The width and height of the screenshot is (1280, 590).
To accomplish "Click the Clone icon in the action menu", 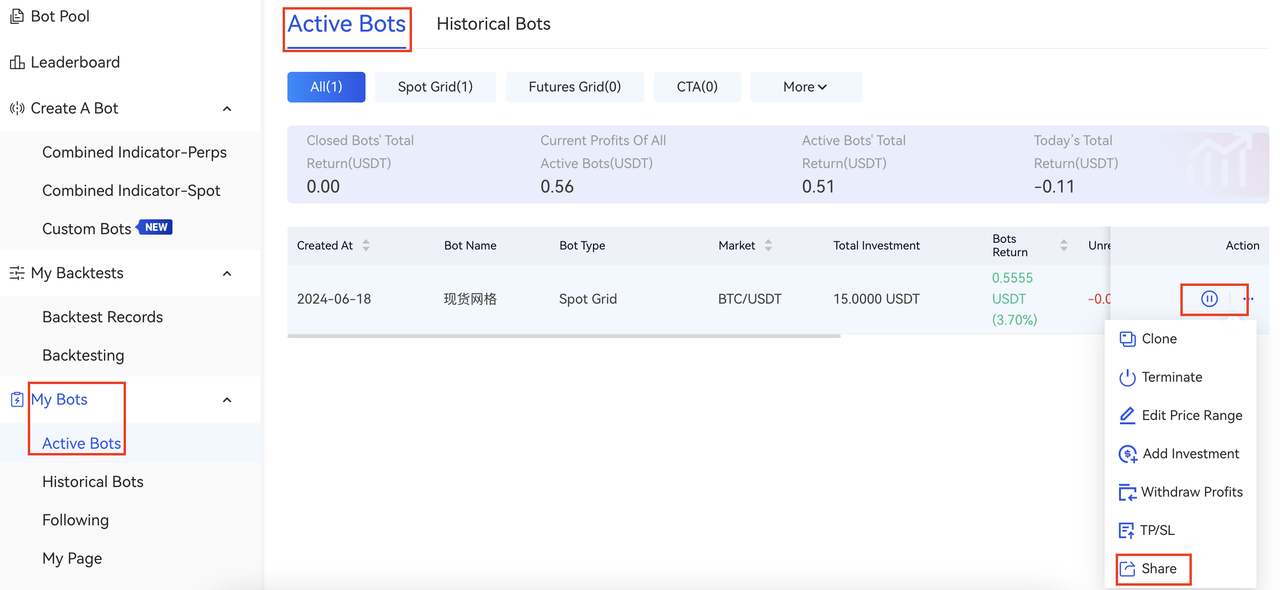I will 1127,339.
